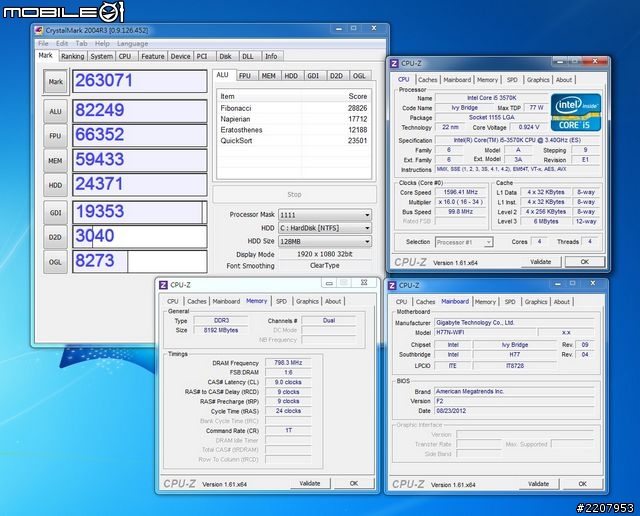Select OGL results sub-tab
The width and height of the screenshot is (640, 516).
[x=359, y=76]
